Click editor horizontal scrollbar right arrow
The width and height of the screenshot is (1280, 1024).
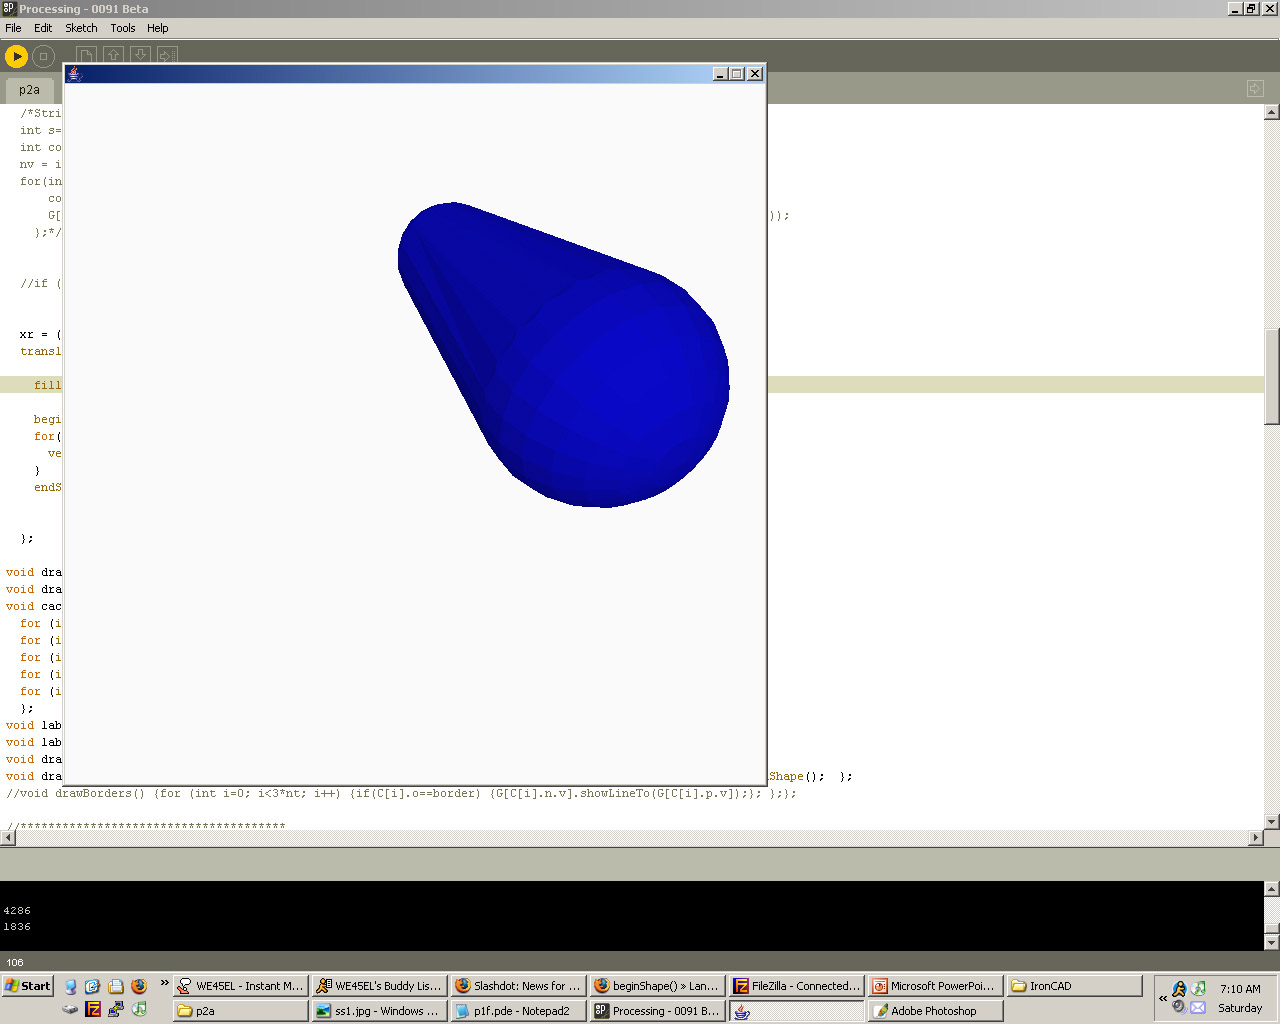(x=1256, y=838)
